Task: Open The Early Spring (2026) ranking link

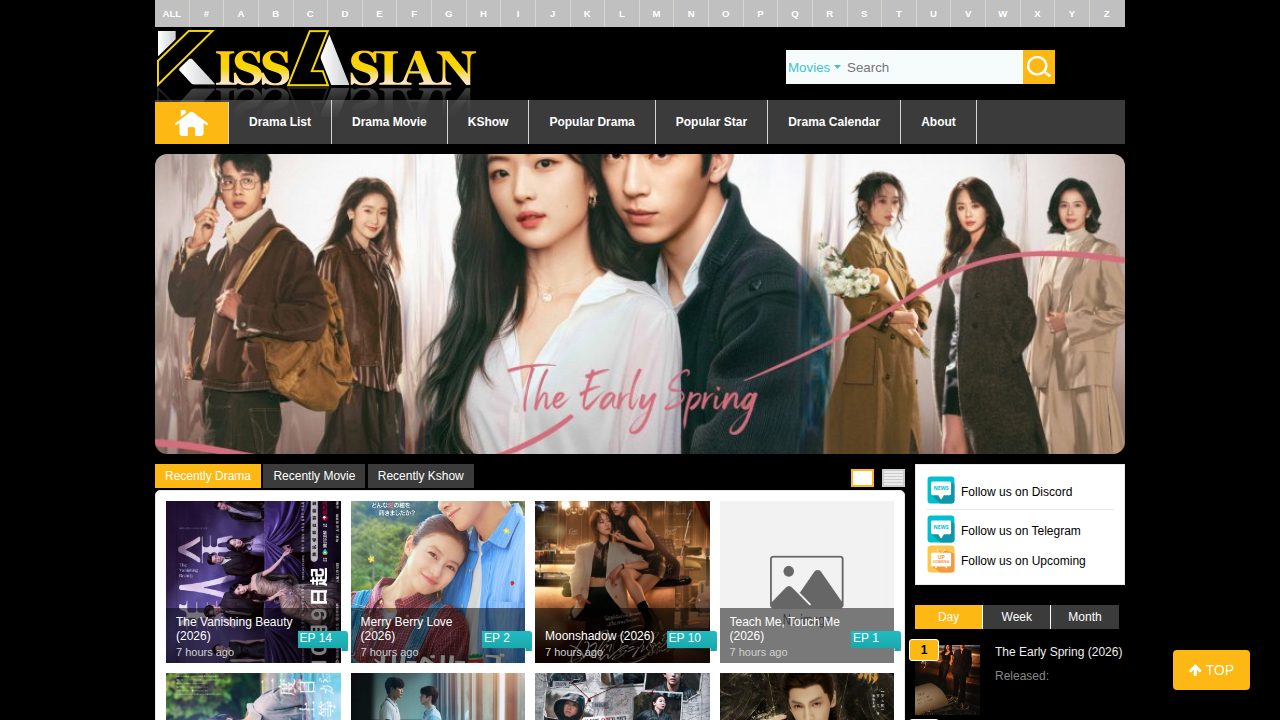Action: [x=1058, y=652]
